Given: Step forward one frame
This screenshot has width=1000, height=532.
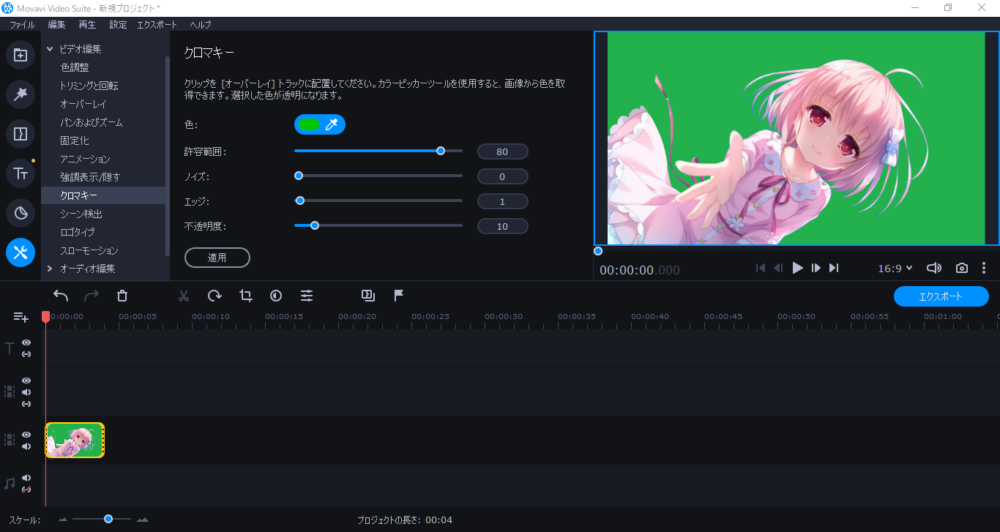Looking at the screenshot, I should coord(816,268).
